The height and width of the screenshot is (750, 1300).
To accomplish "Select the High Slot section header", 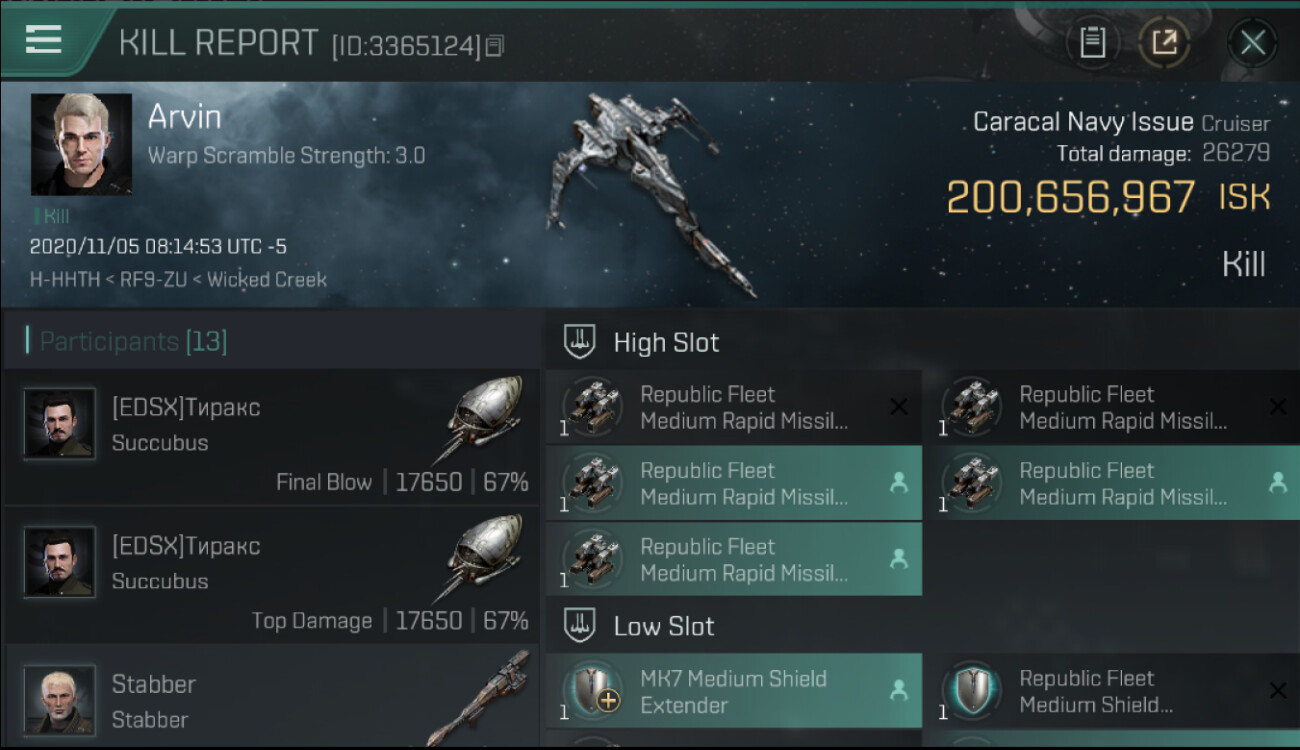I will 666,342.
